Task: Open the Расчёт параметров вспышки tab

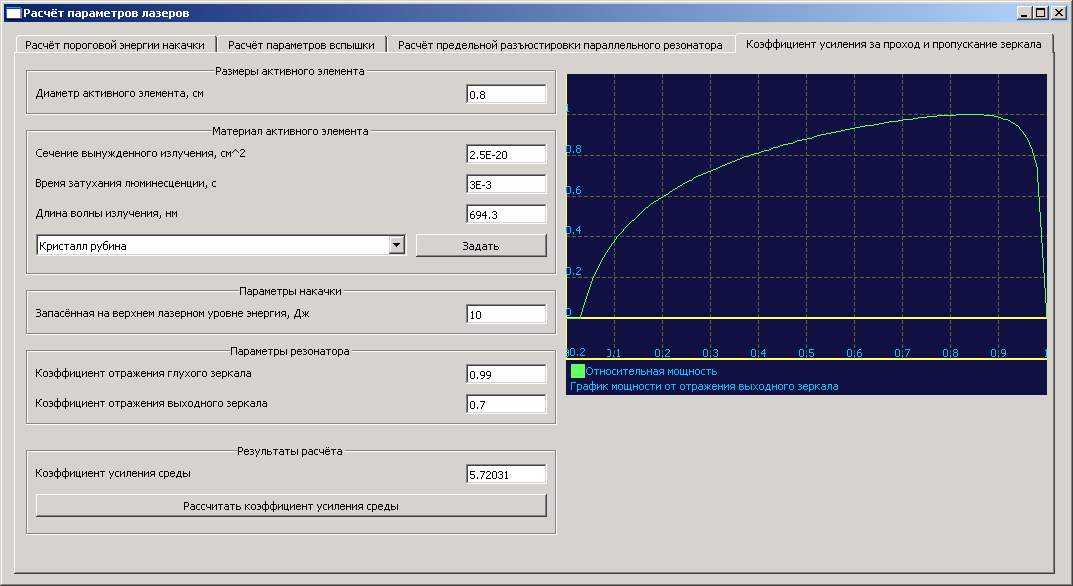Action: point(301,44)
